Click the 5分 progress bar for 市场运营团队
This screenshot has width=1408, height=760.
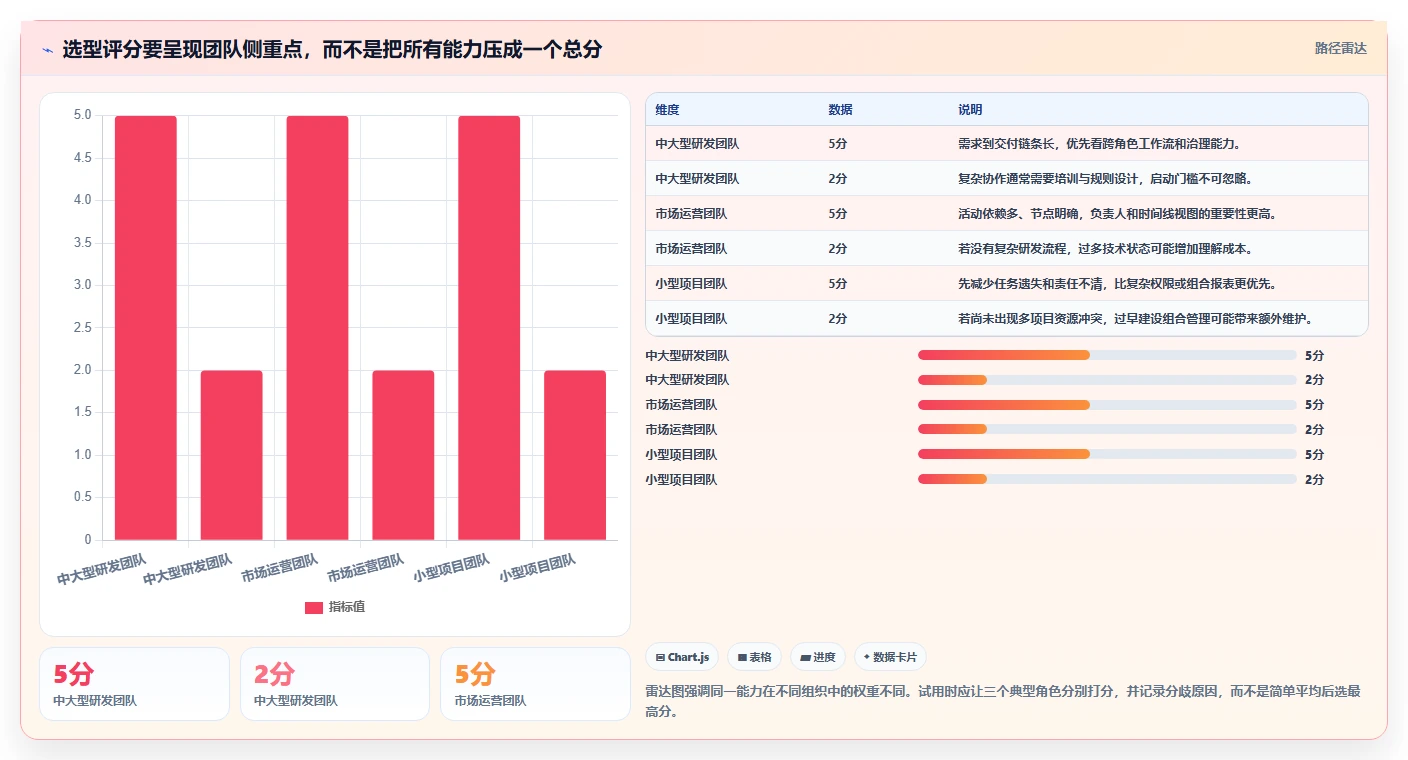click(1107, 405)
